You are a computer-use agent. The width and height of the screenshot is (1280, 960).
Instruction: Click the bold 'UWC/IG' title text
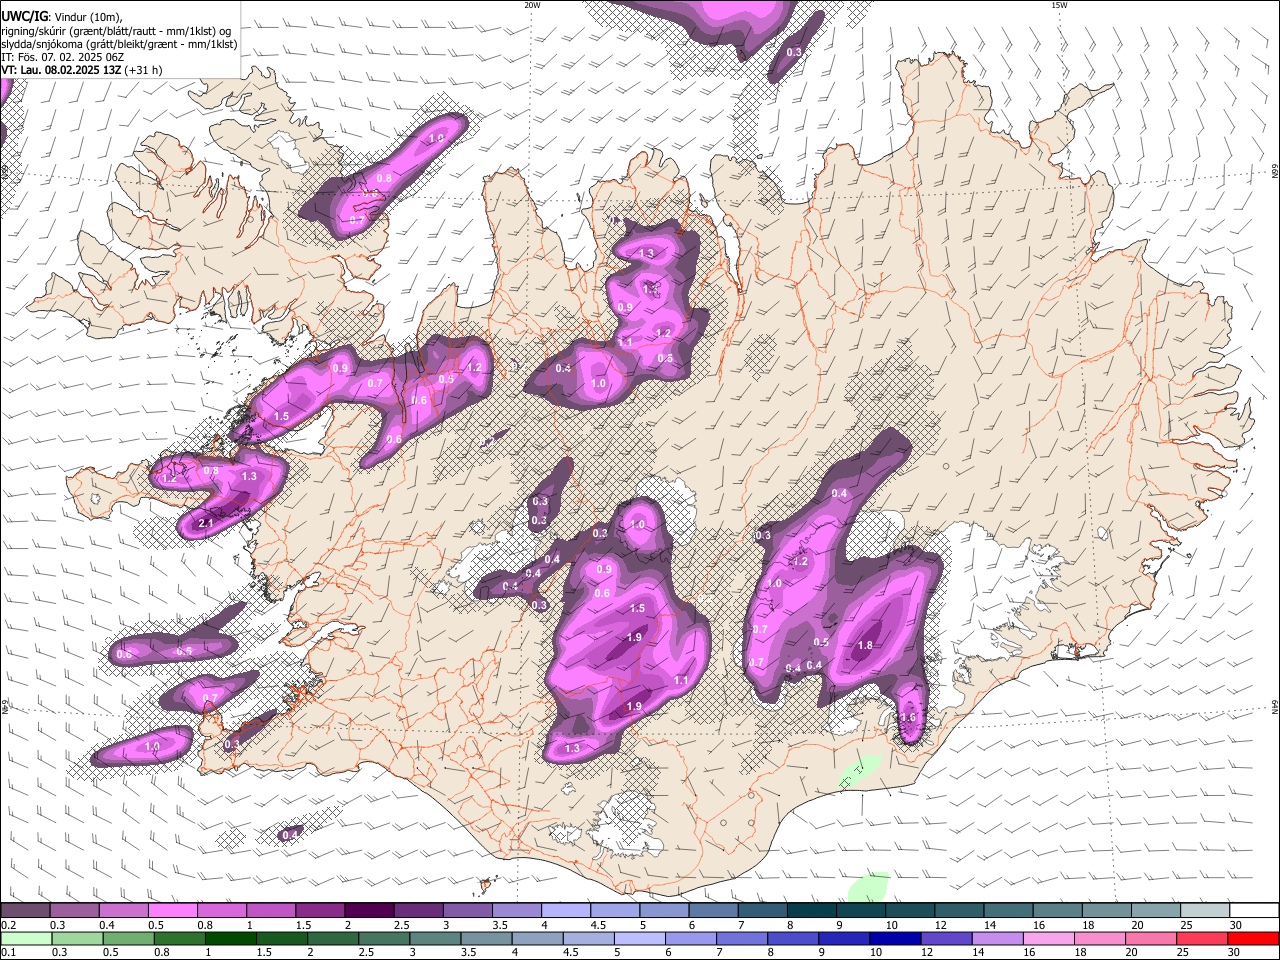click(24, 16)
